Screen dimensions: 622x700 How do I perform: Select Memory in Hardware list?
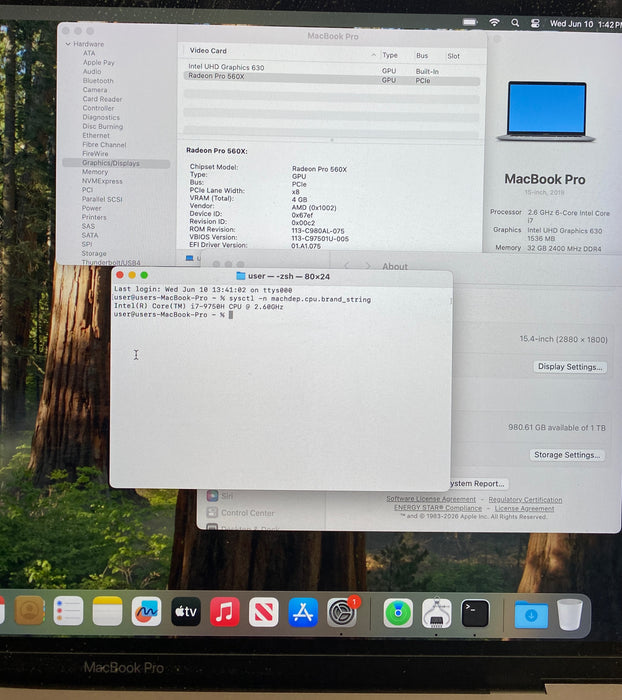click(x=95, y=172)
